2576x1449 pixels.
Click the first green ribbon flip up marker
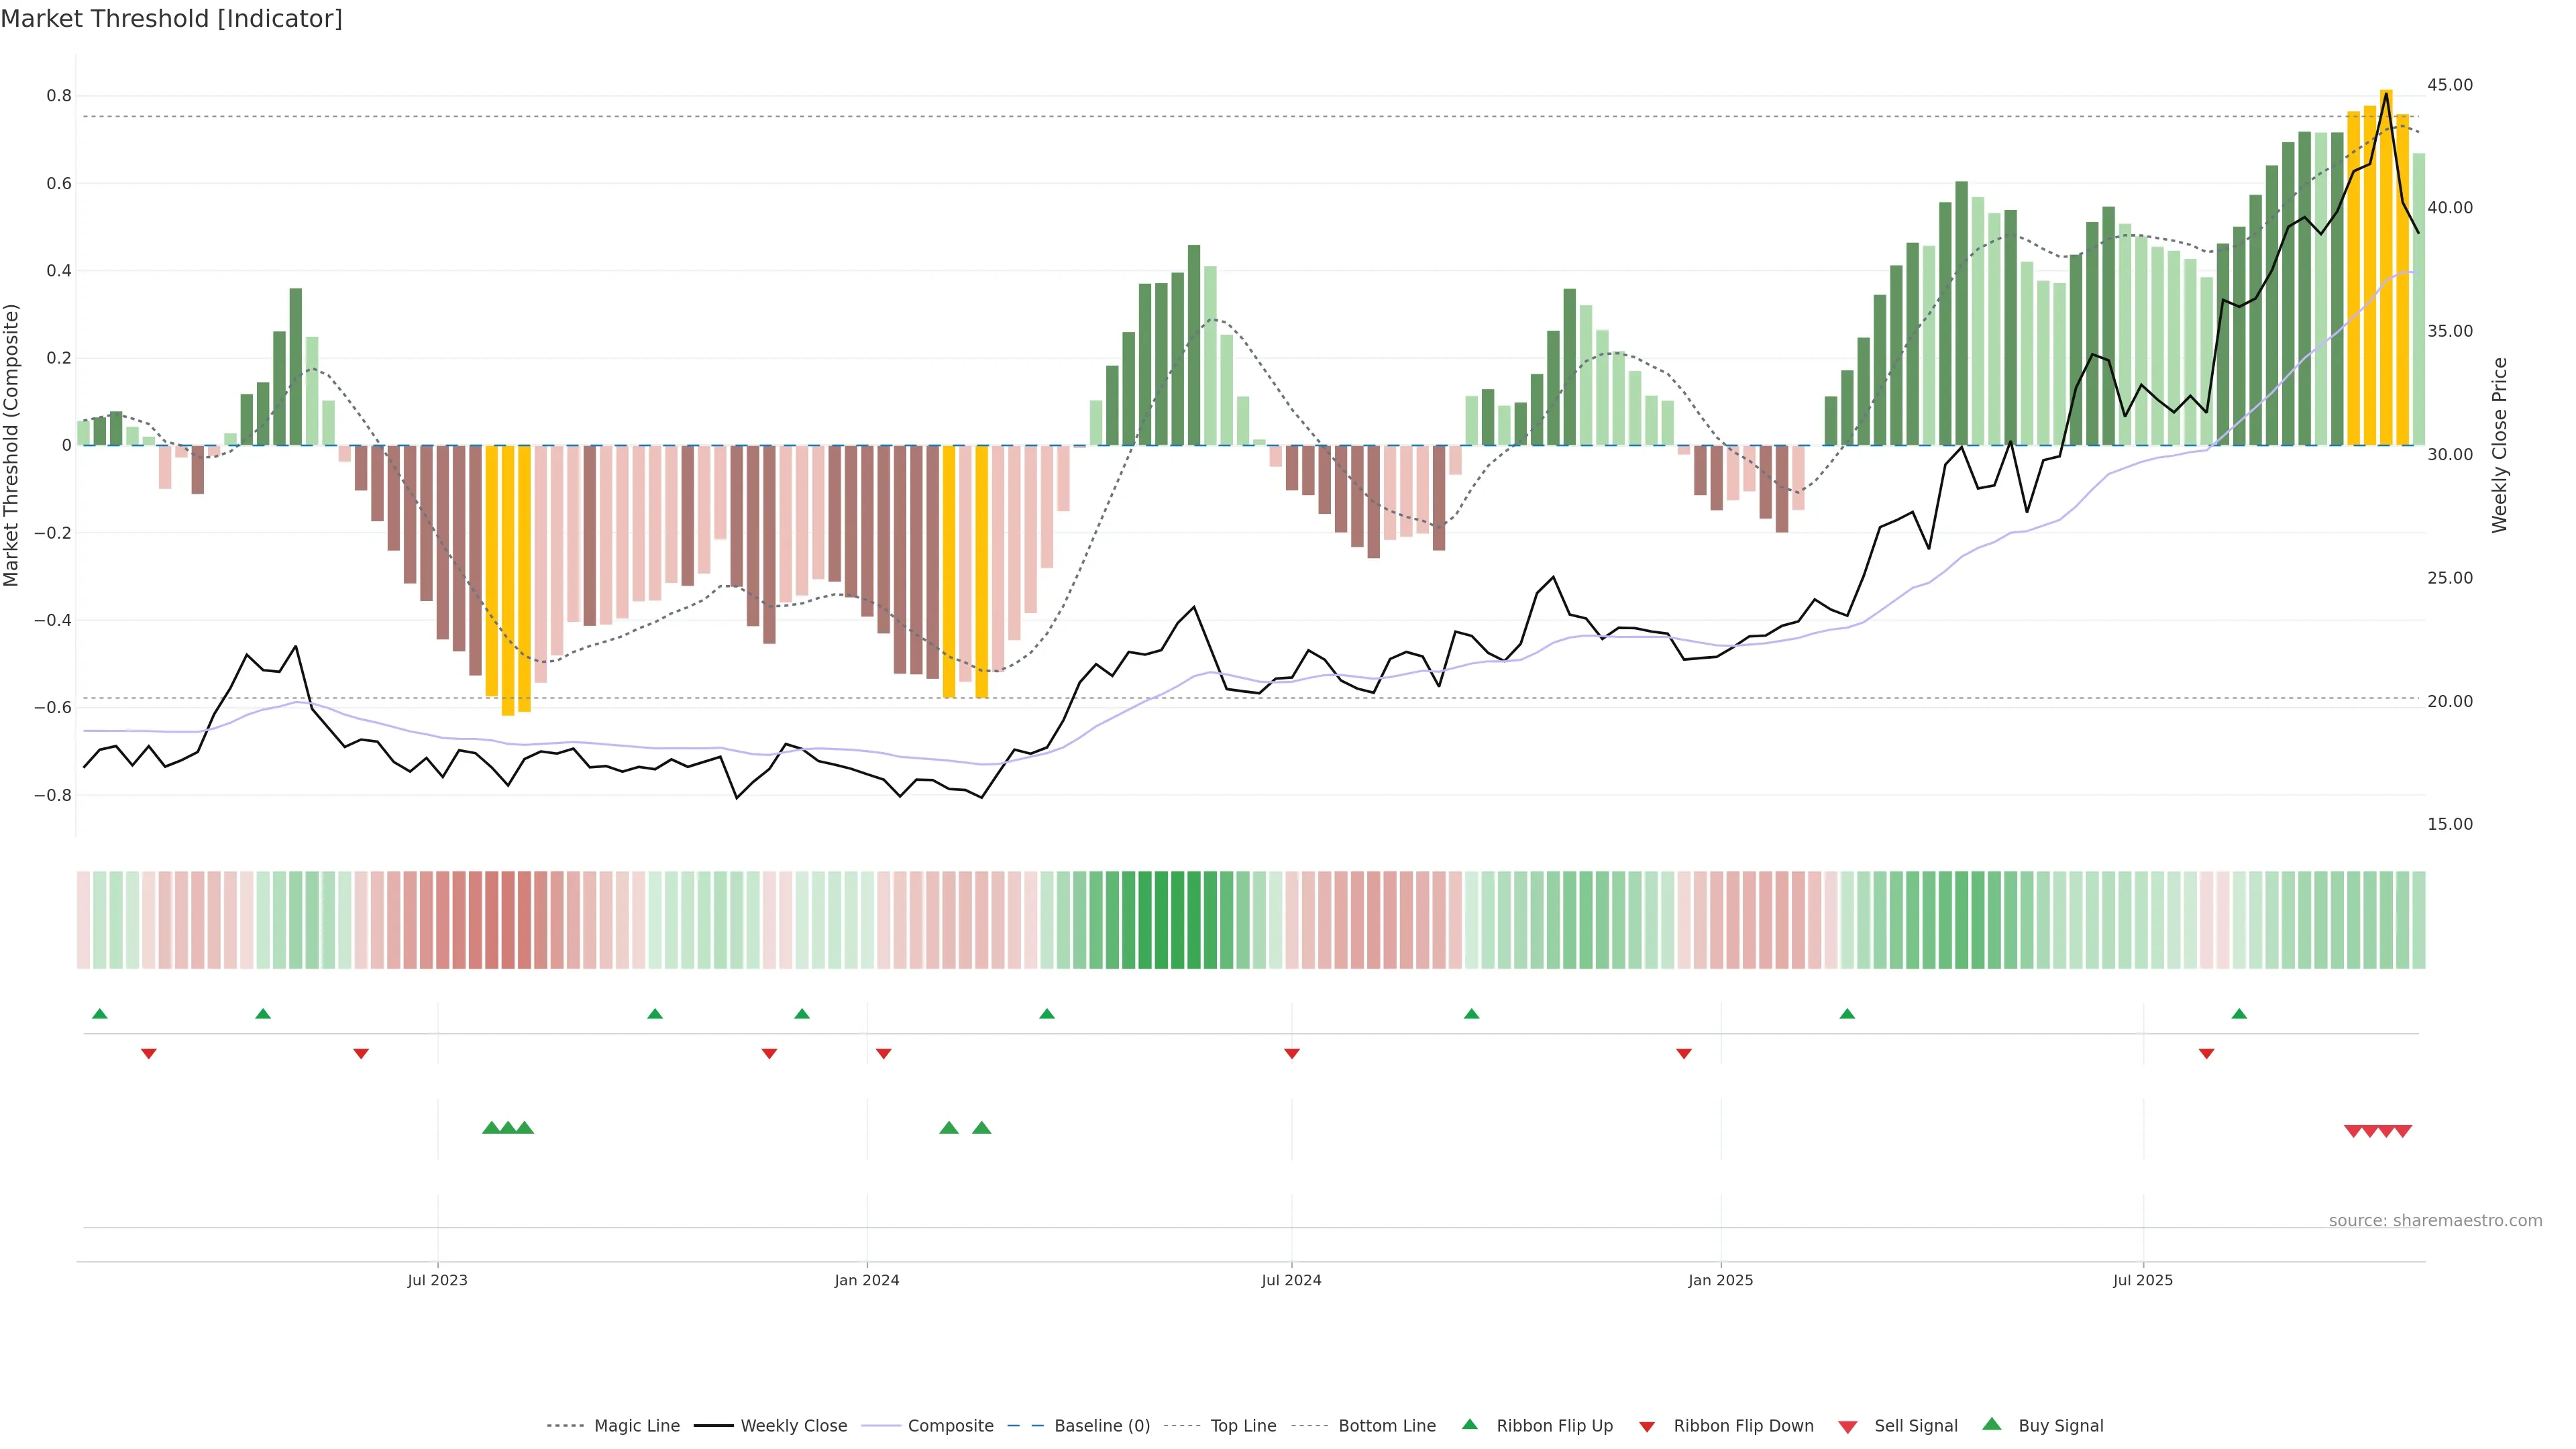click(99, 1014)
